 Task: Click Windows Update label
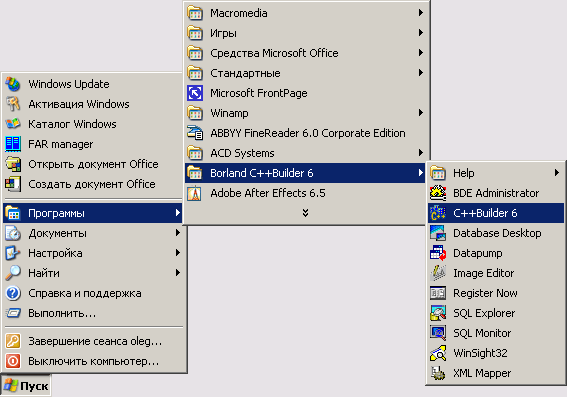tap(69, 84)
